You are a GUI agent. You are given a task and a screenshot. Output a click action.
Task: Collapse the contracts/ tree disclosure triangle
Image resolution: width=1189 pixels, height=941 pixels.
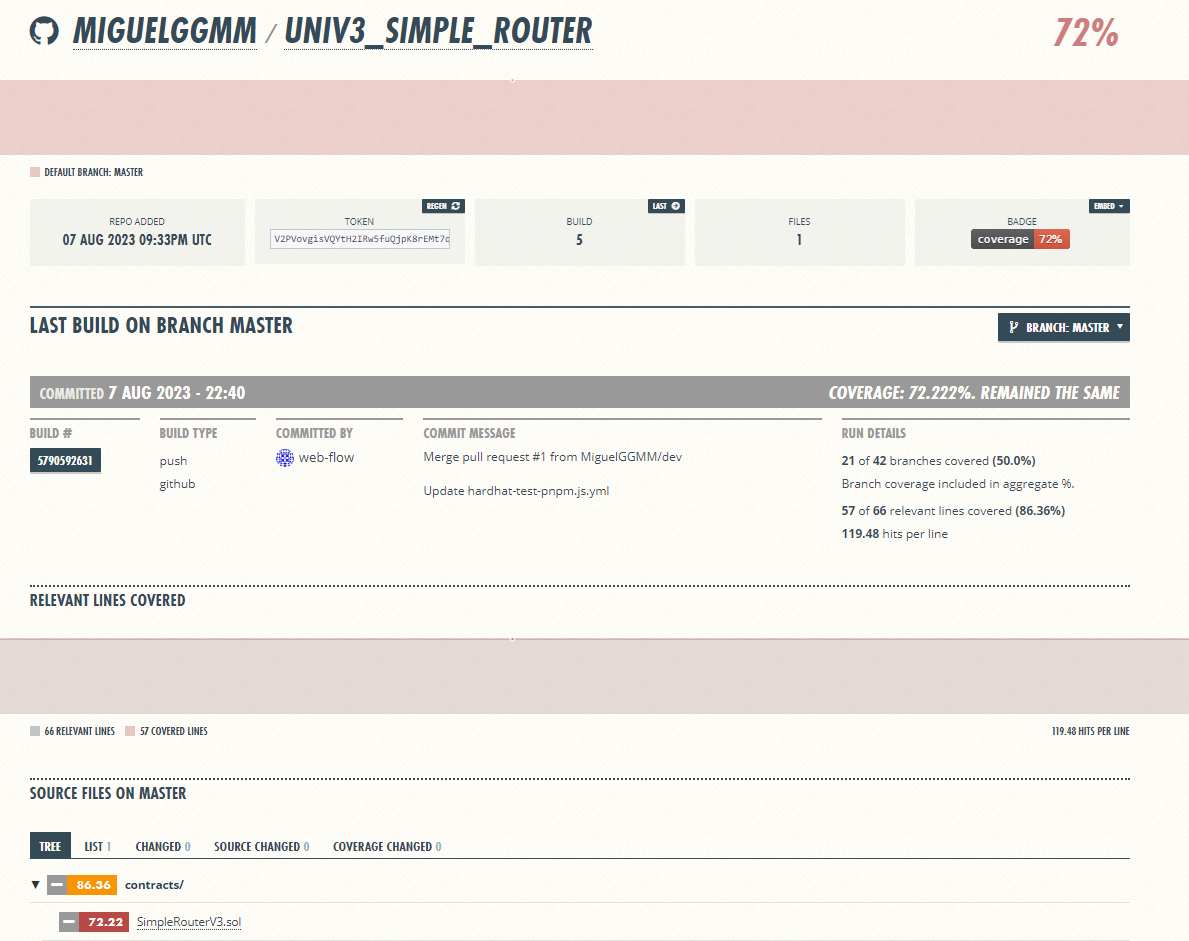[36, 885]
